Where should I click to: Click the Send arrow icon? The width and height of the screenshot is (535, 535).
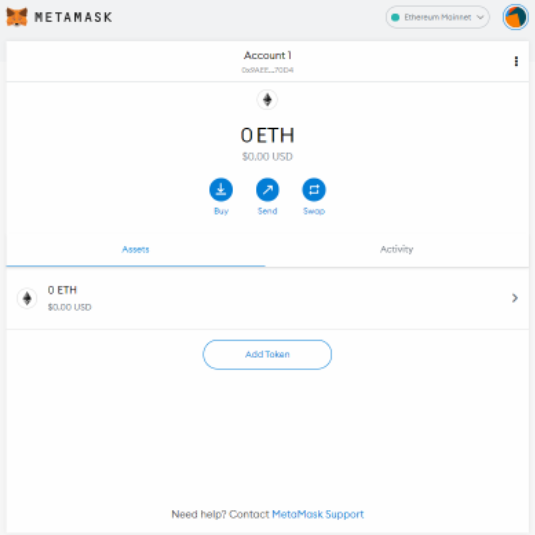point(268,189)
